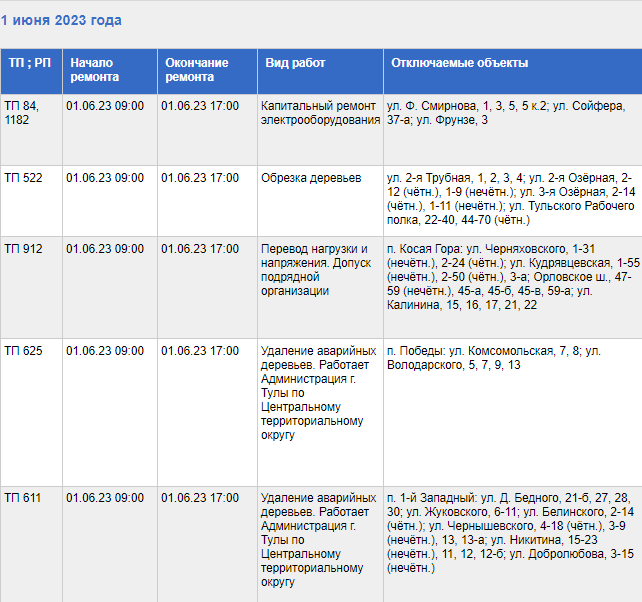This screenshot has height=602, width=642.
Task: Click start time 09:00 in ТП 625 row
Action: [x=105, y=351]
